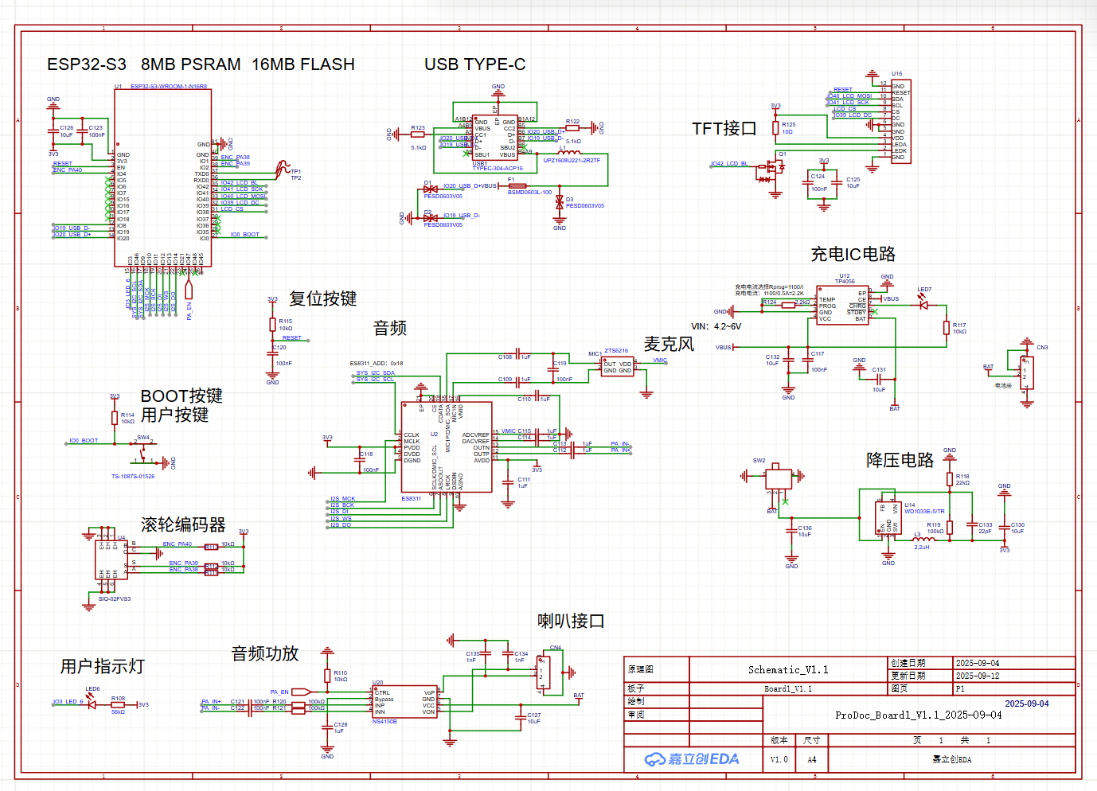The width and height of the screenshot is (1097, 791).
Task: Select the CN4 speaker connector symbol
Action: point(544,674)
